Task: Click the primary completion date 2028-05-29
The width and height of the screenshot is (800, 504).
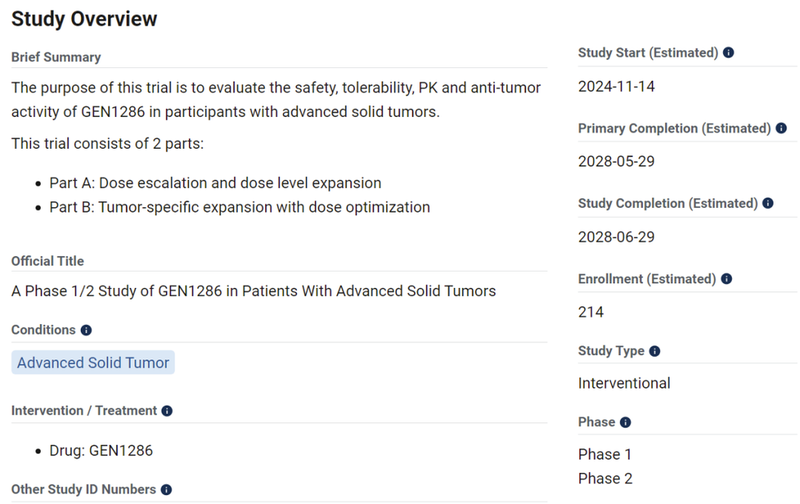Action: pos(616,162)
